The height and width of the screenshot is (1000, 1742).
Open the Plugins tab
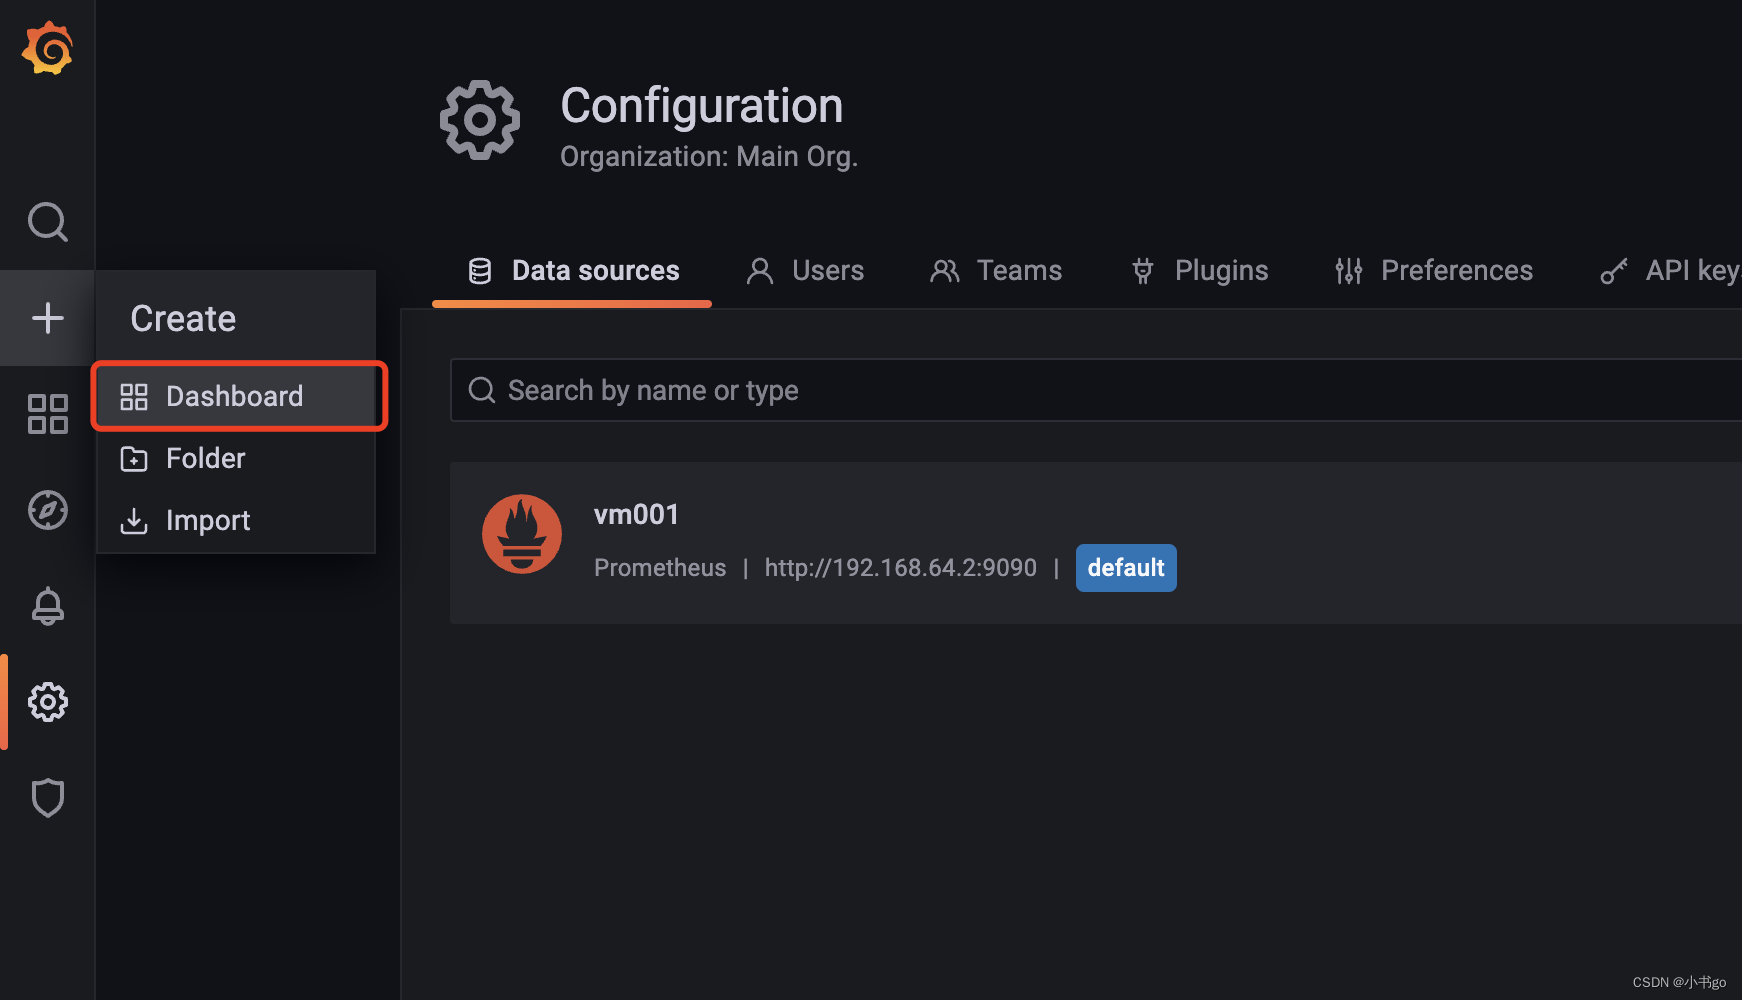1200,271
